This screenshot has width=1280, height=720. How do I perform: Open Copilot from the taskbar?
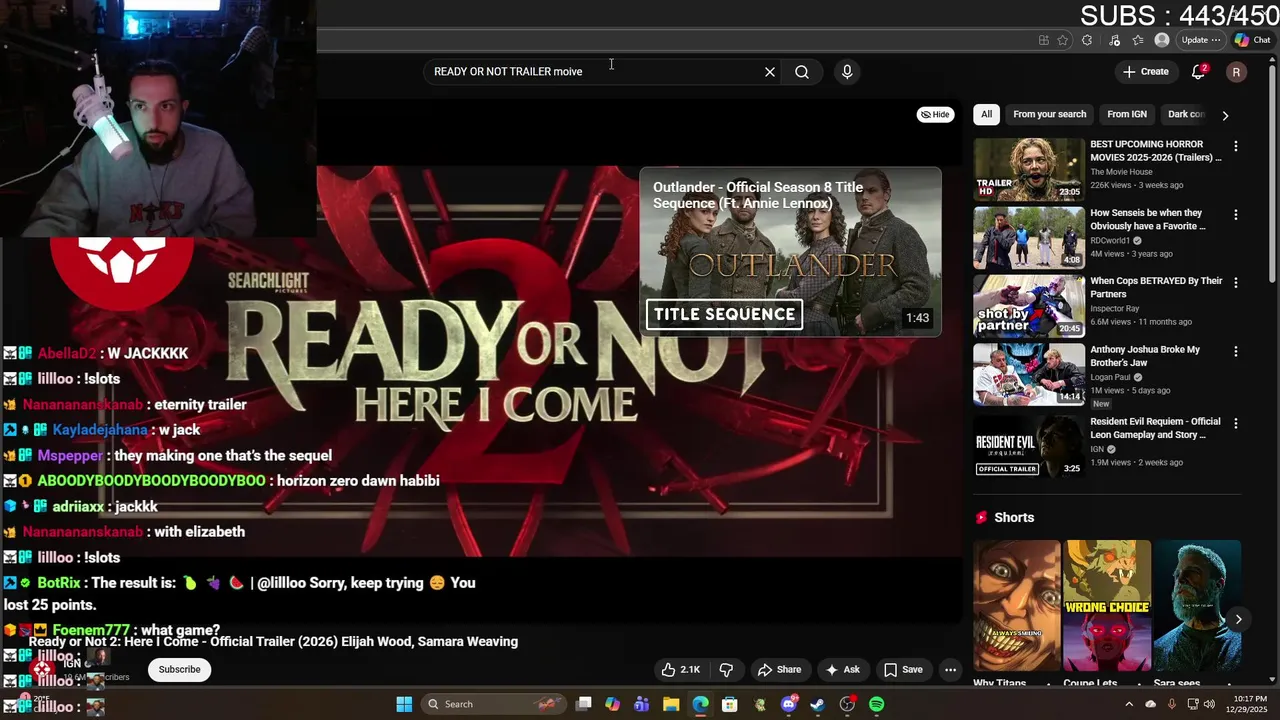[x=613, y=704]
